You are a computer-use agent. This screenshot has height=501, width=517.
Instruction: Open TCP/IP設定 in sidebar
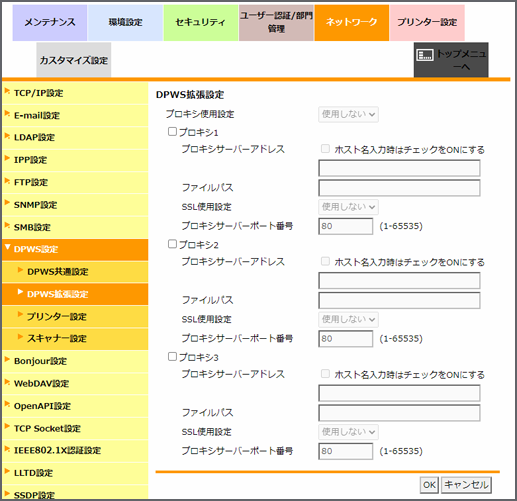click(x=75, y=93)
